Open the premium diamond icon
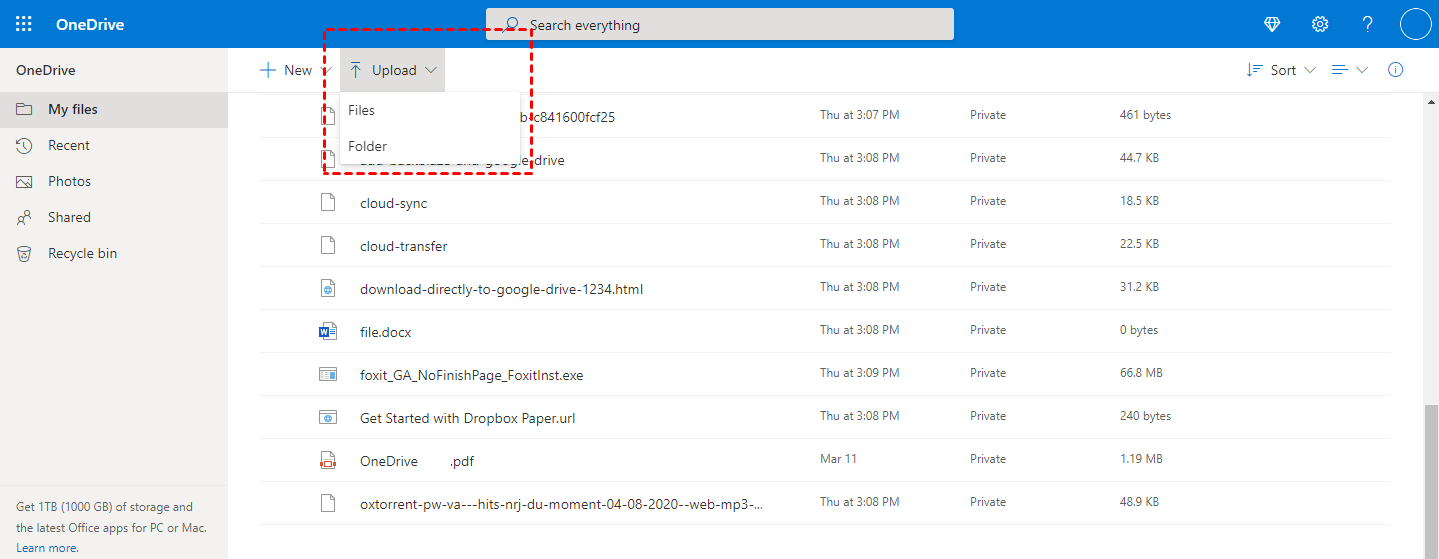 pyautogui.click(x=1272, y=24)
